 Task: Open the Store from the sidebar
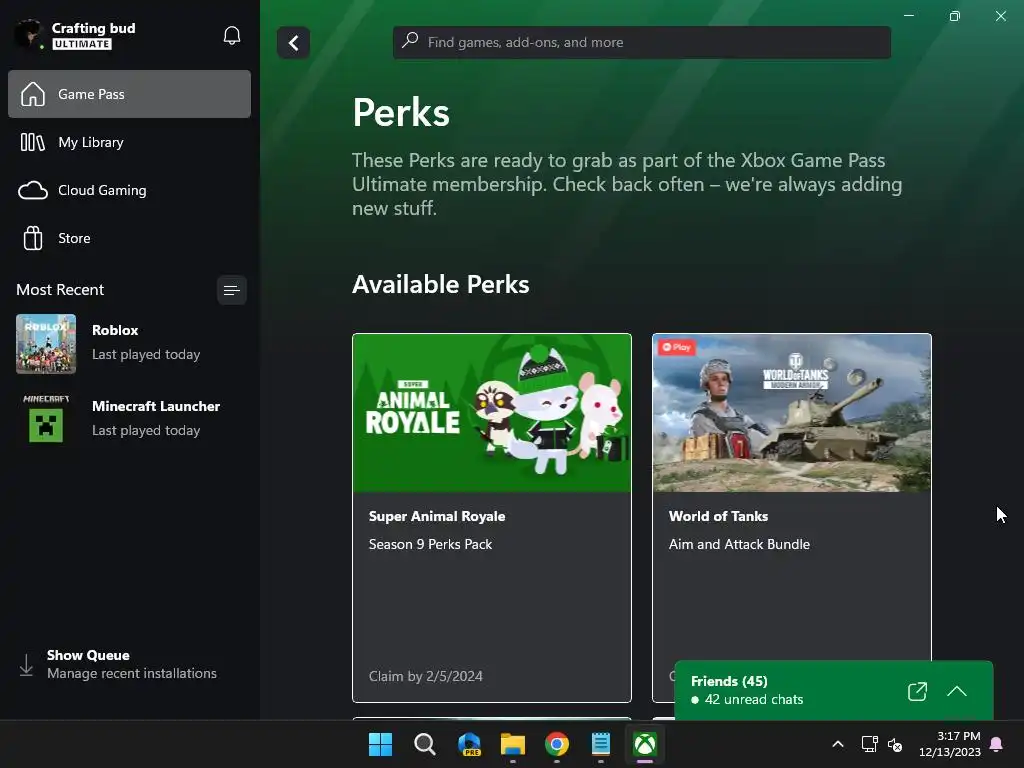[x=129, y=238]
